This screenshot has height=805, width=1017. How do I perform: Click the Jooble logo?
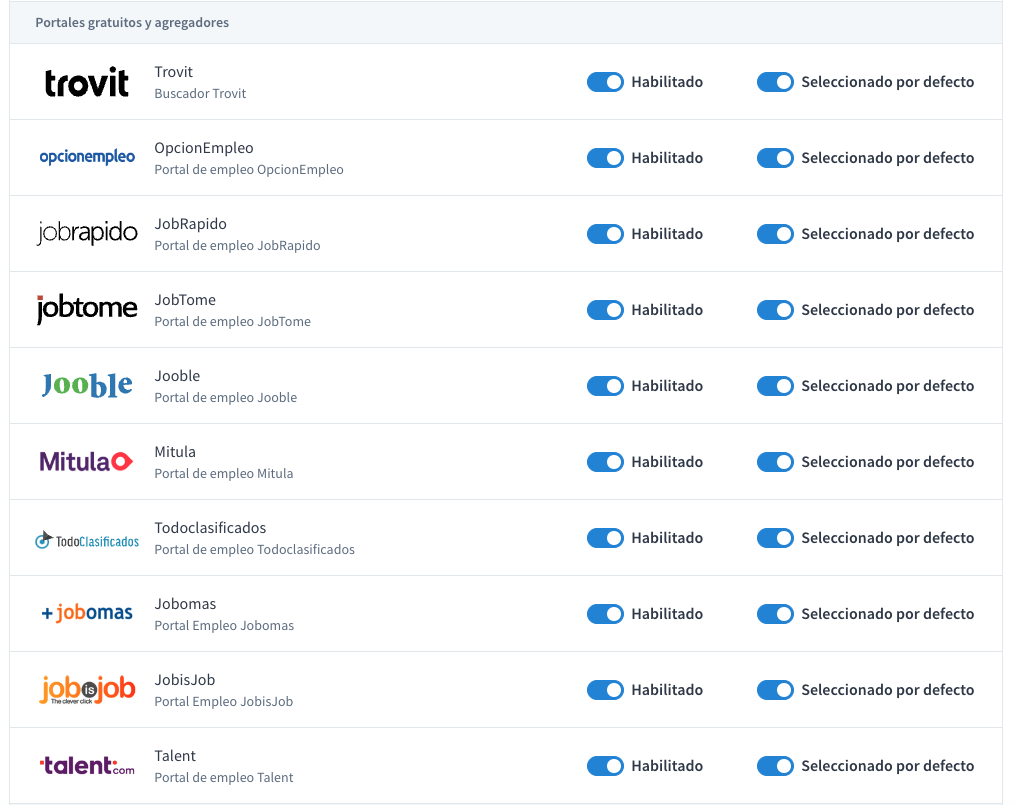click(87, 385)
